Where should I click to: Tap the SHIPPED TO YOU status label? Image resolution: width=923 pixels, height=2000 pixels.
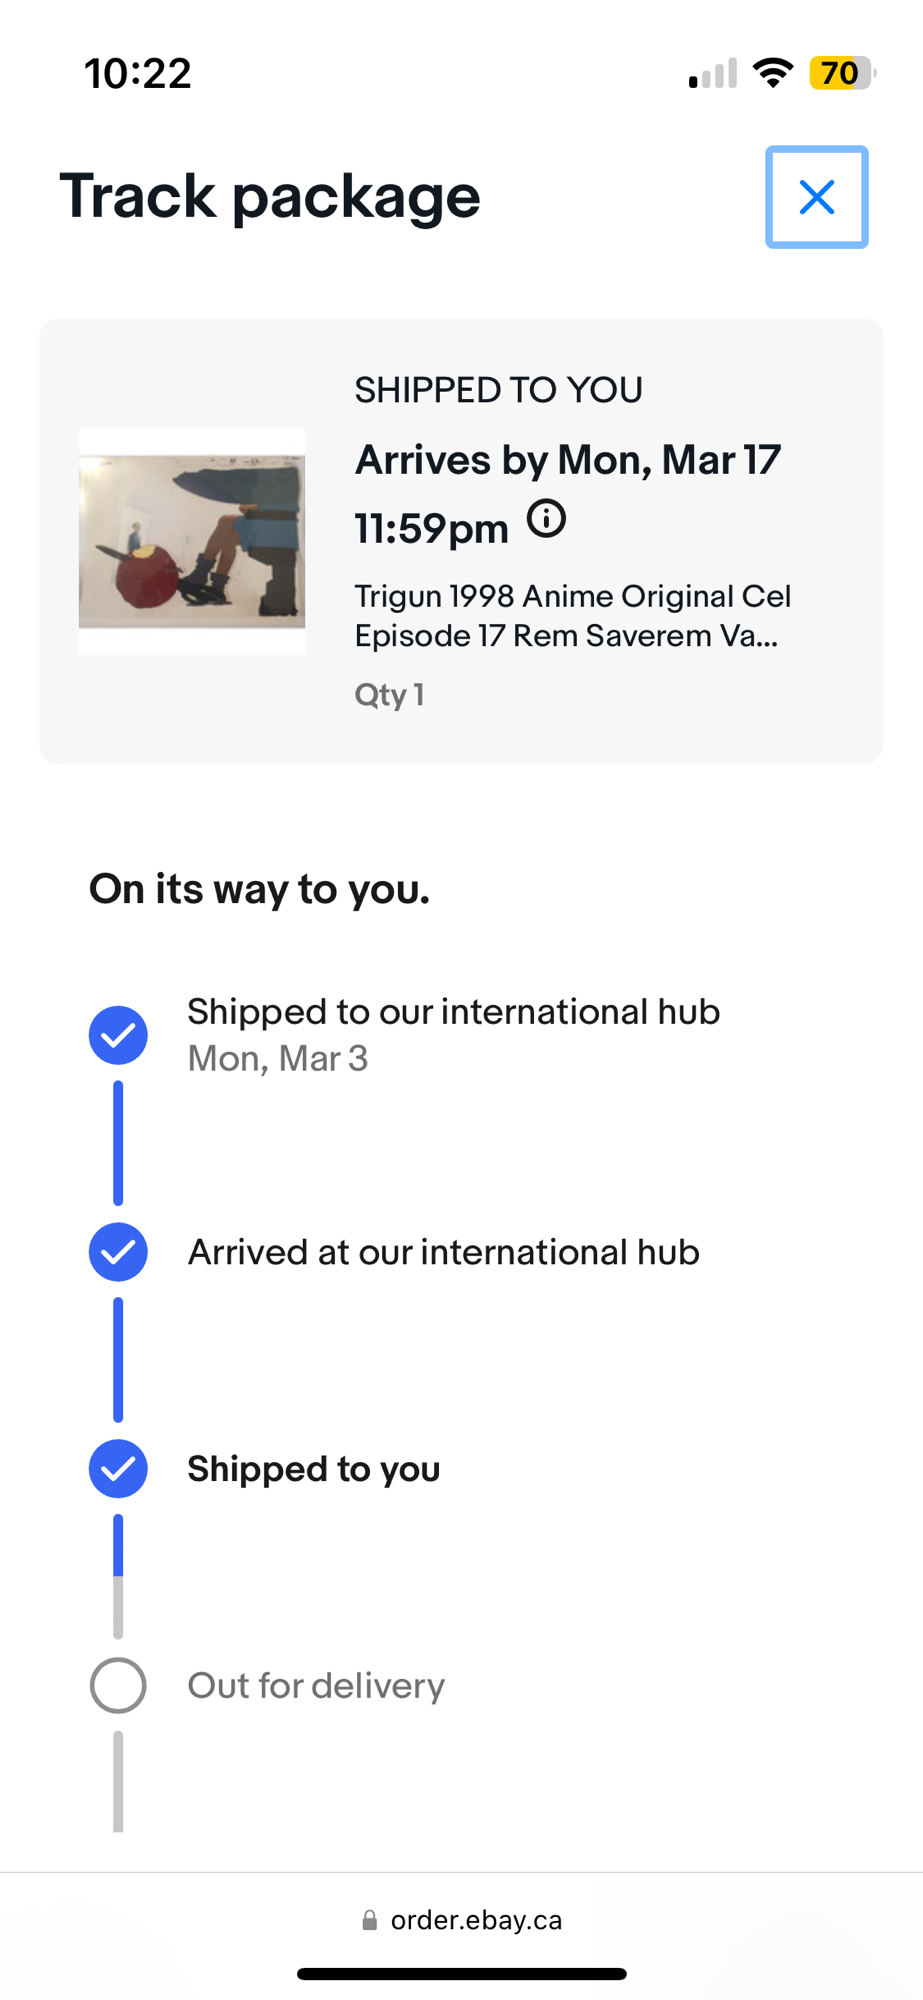pos(498,390)
